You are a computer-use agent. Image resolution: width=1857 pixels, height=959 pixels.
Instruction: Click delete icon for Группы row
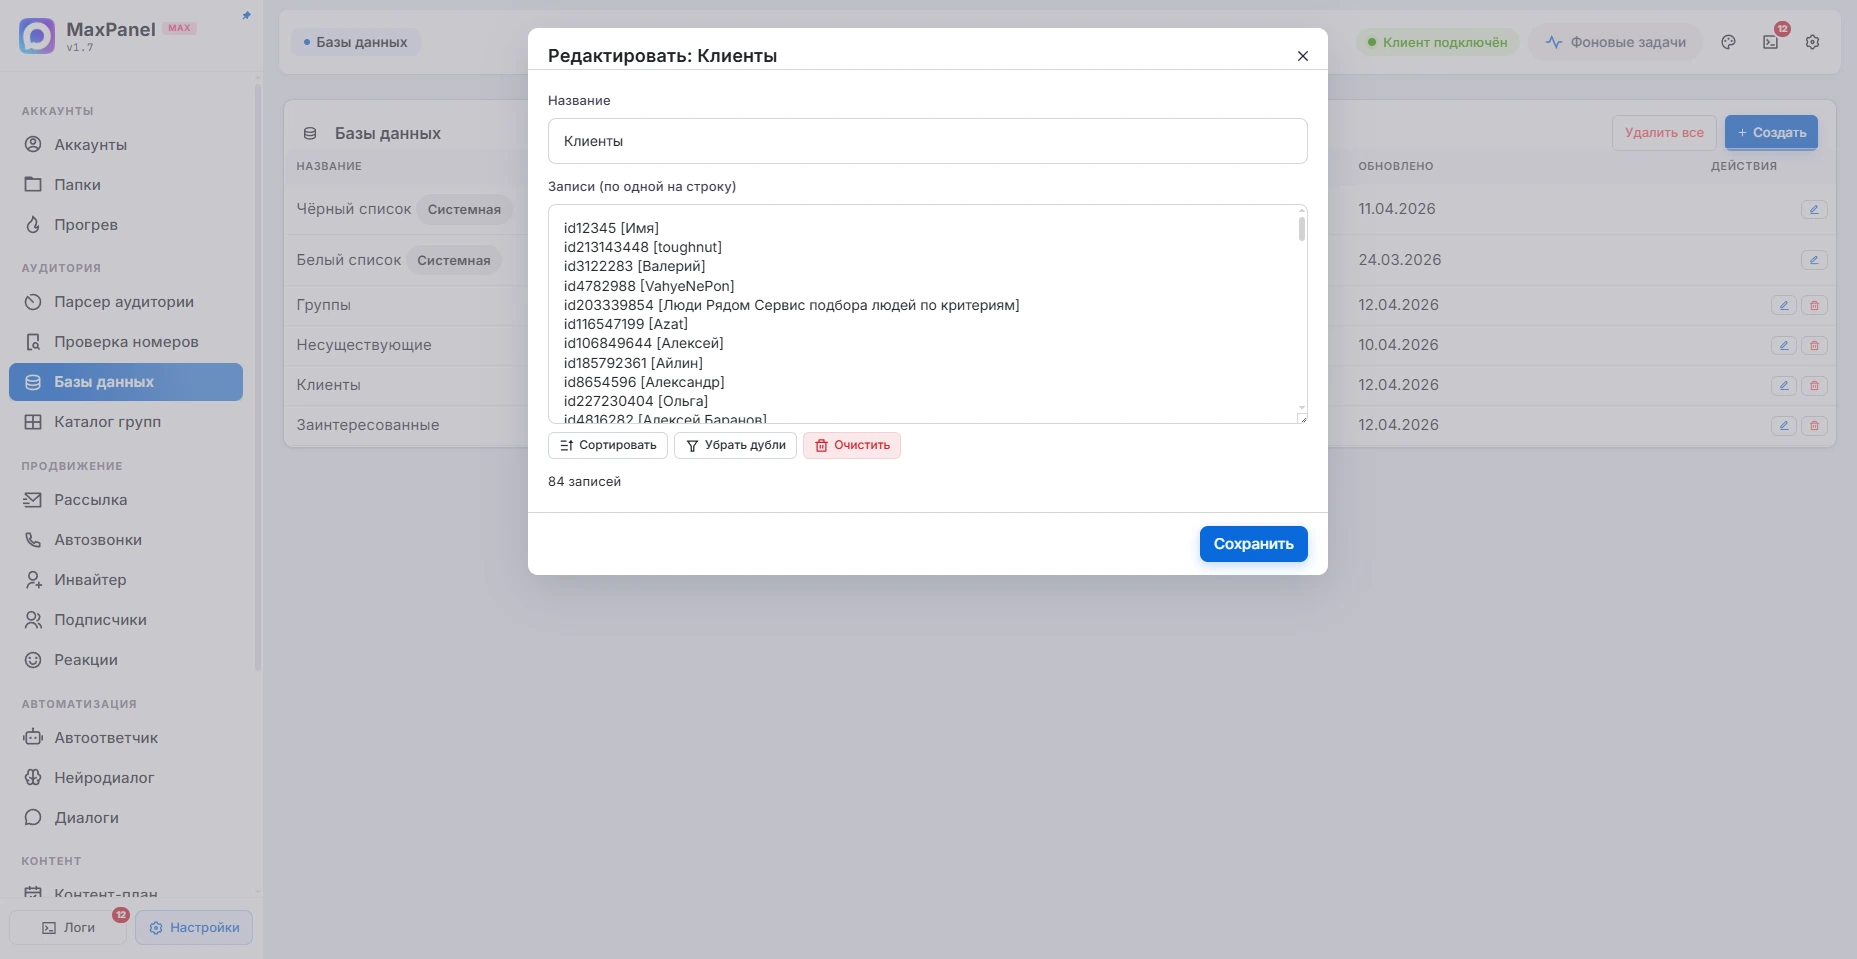[x=1814, y=305]
